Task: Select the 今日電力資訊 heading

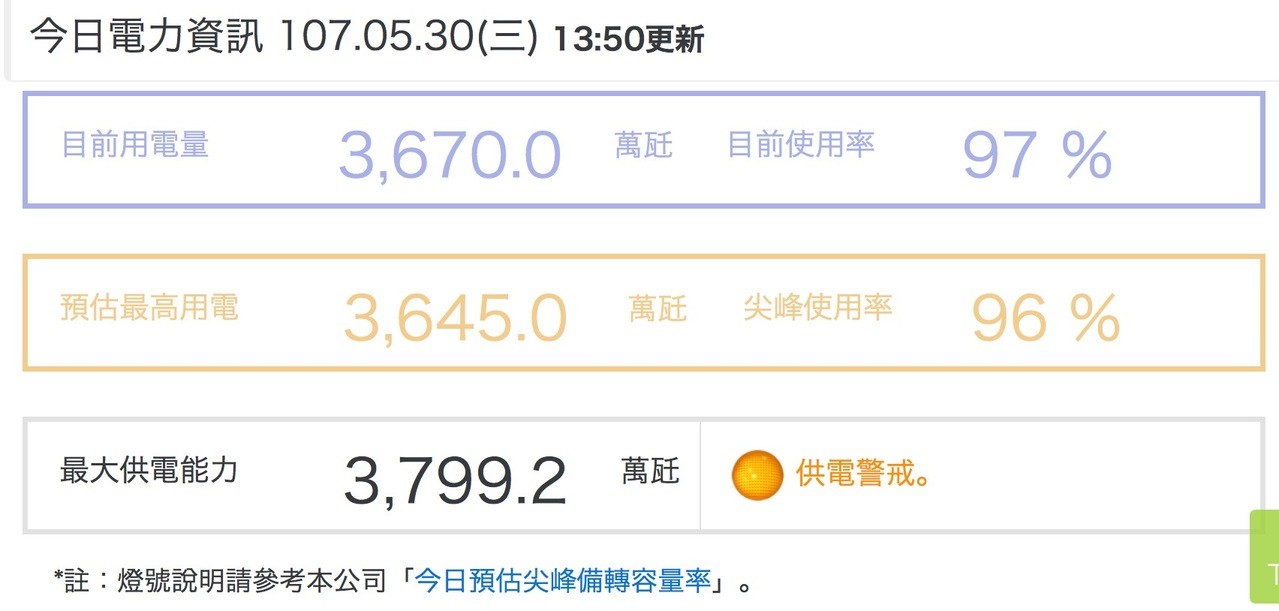Action: (x=147, y=38)
